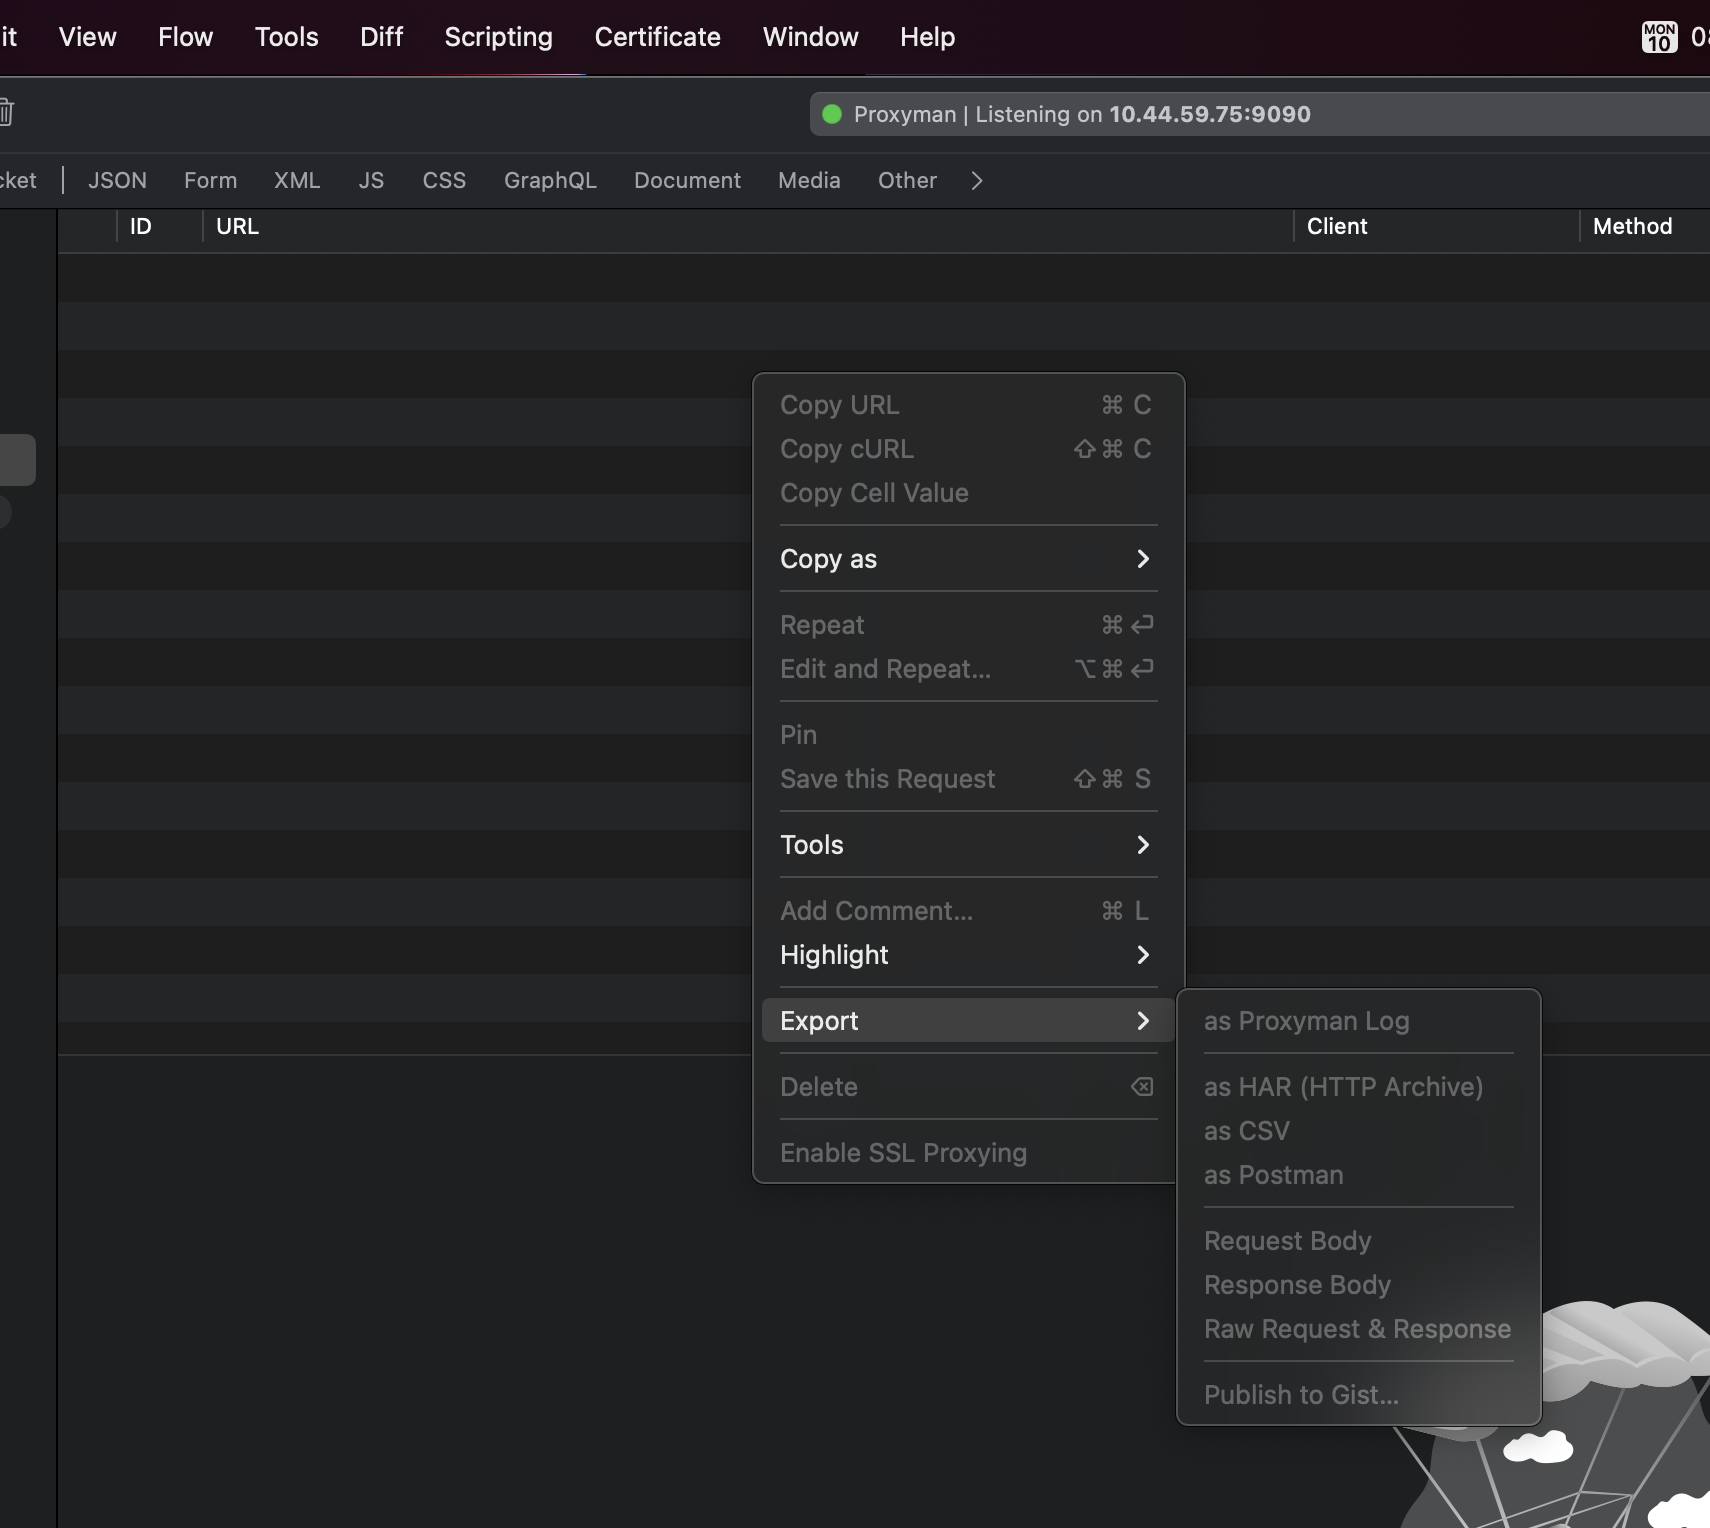This screenshot has height=1528, width=1710.
Task: Select the Media filter tab
Action: pos(808,181)
